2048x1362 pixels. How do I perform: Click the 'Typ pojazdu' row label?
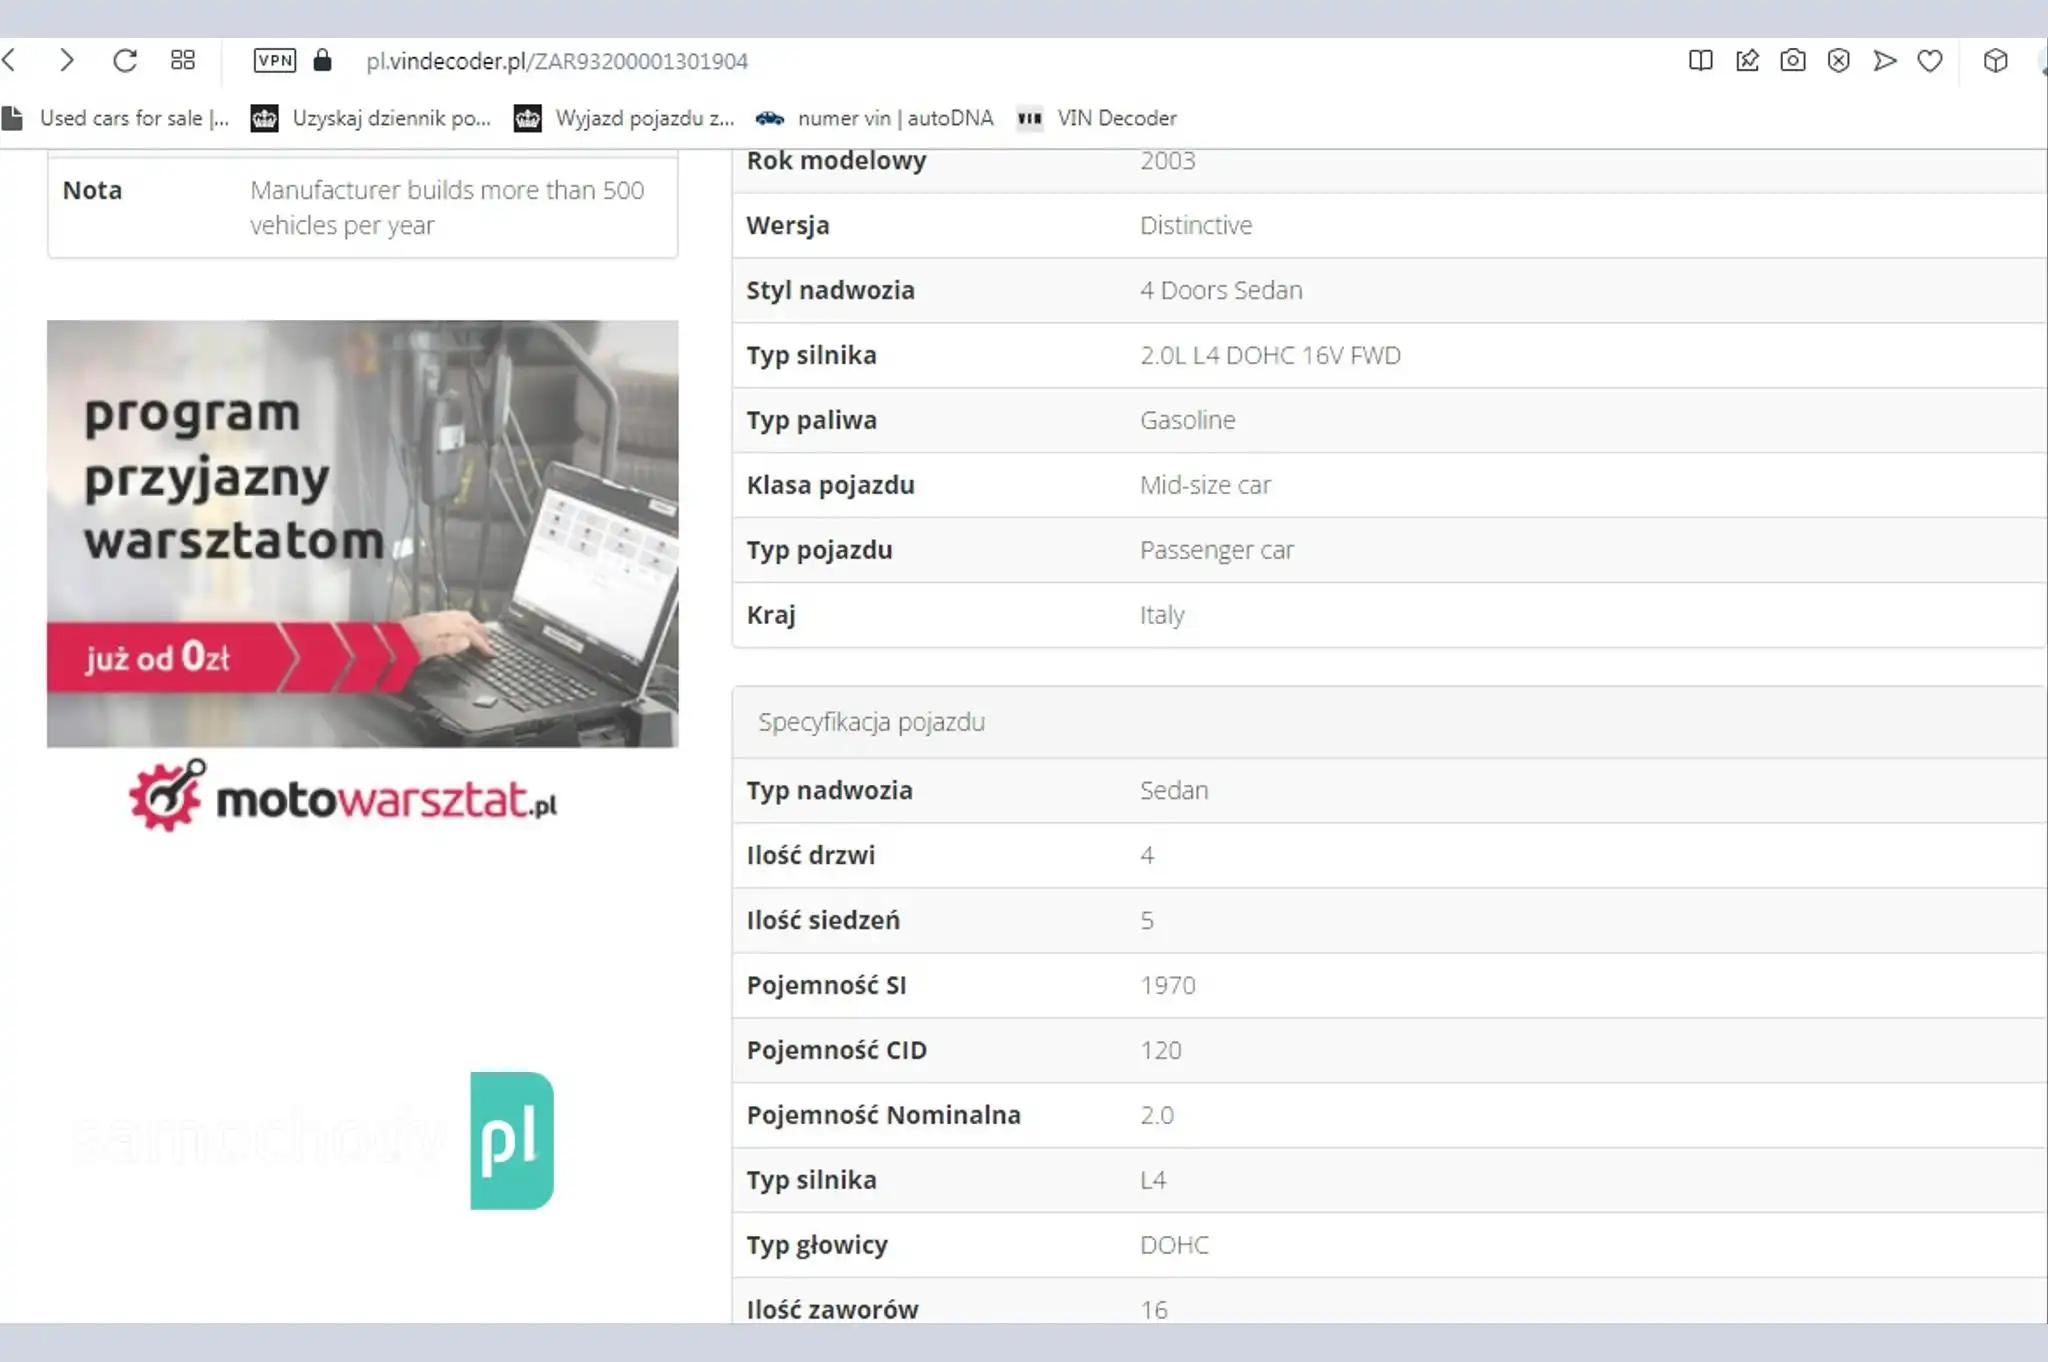(x=819, y=550)
